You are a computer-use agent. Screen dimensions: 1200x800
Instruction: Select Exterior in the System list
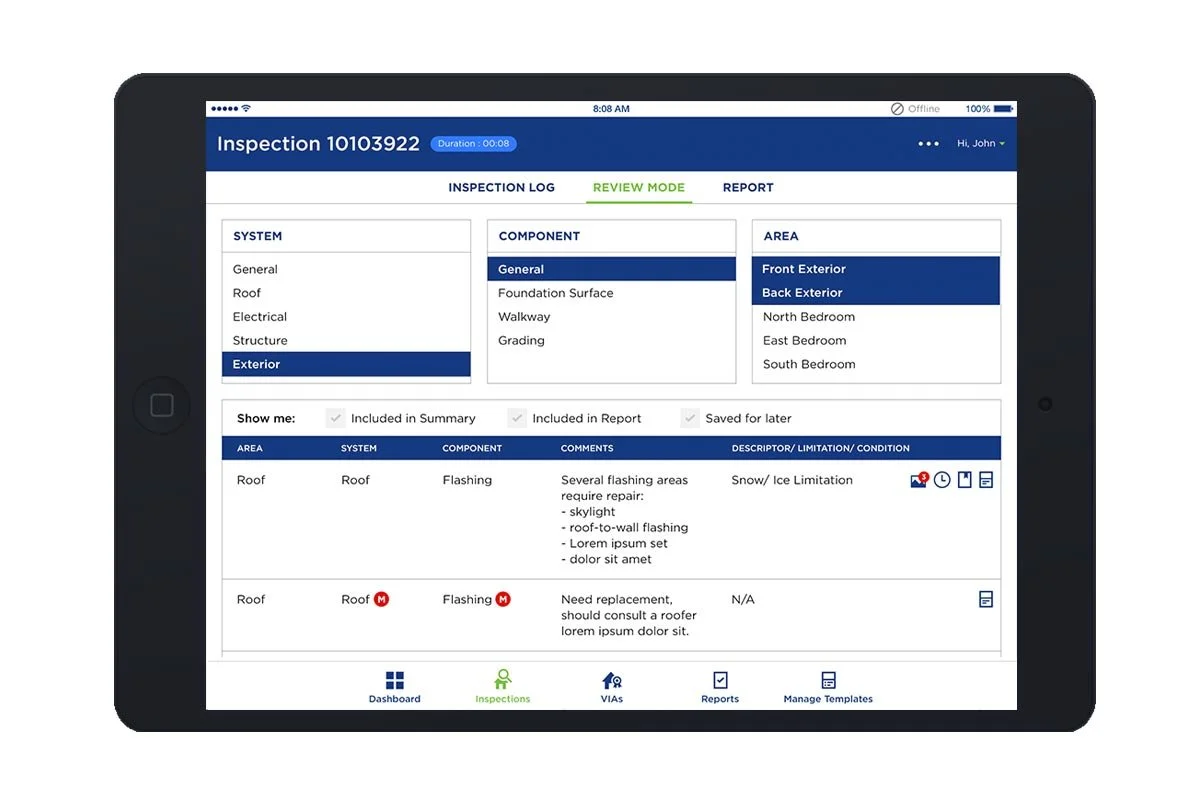point(346,365)
